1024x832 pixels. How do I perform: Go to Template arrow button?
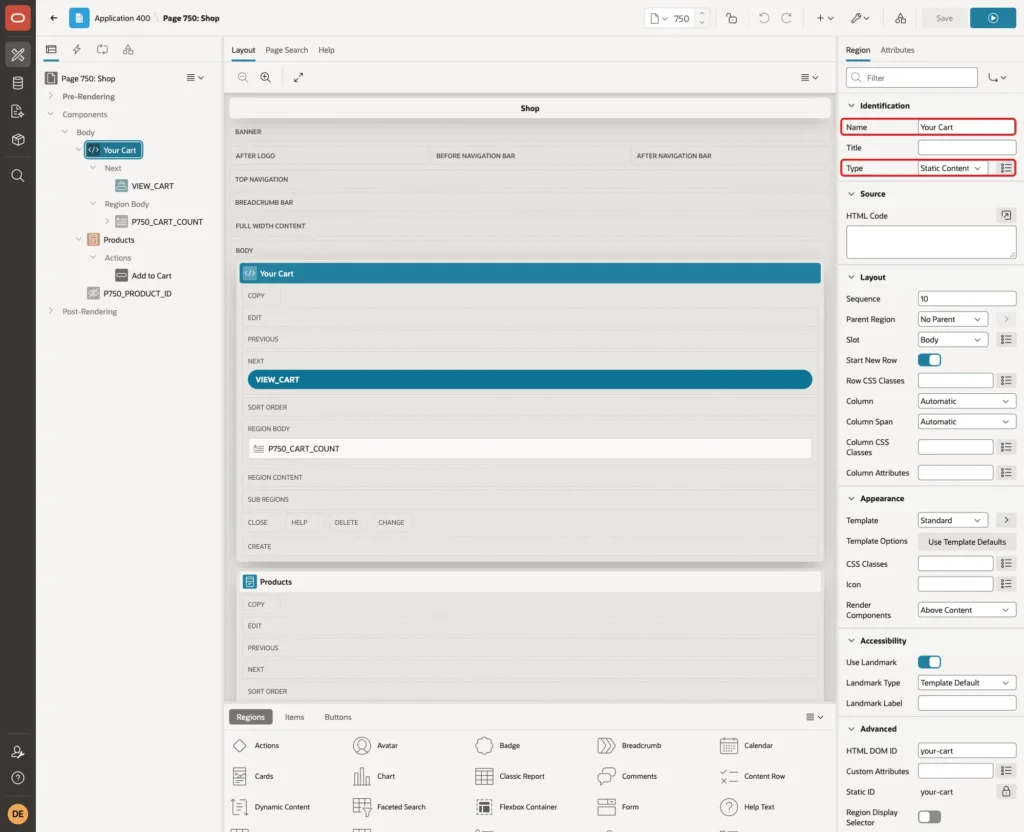[x=1006, y=520]
